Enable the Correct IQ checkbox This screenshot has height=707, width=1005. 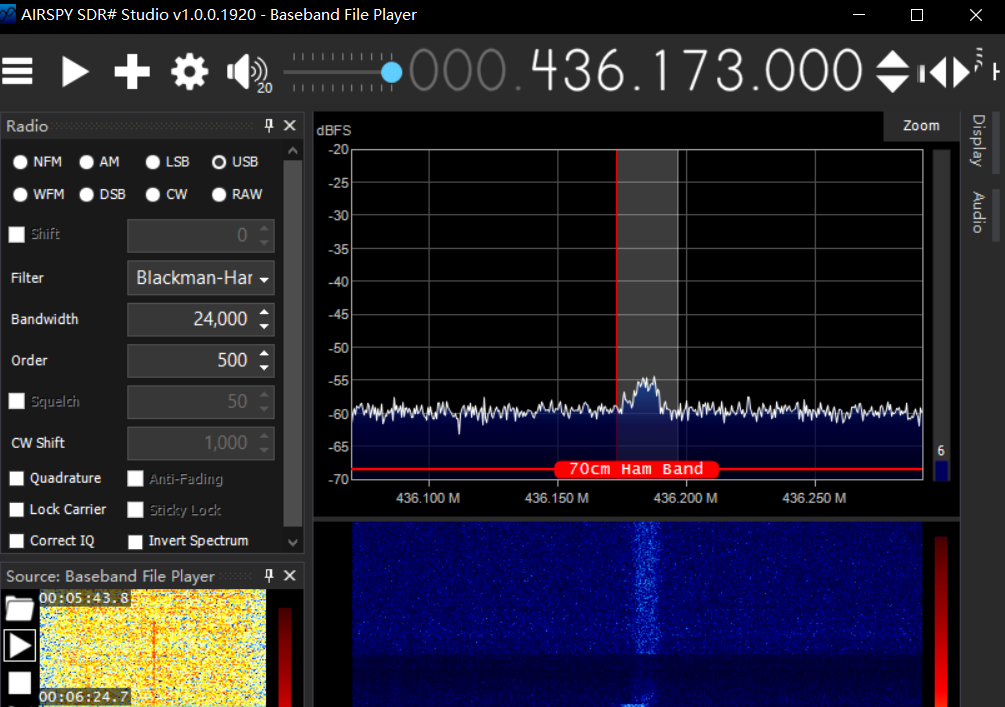[17, 541]
